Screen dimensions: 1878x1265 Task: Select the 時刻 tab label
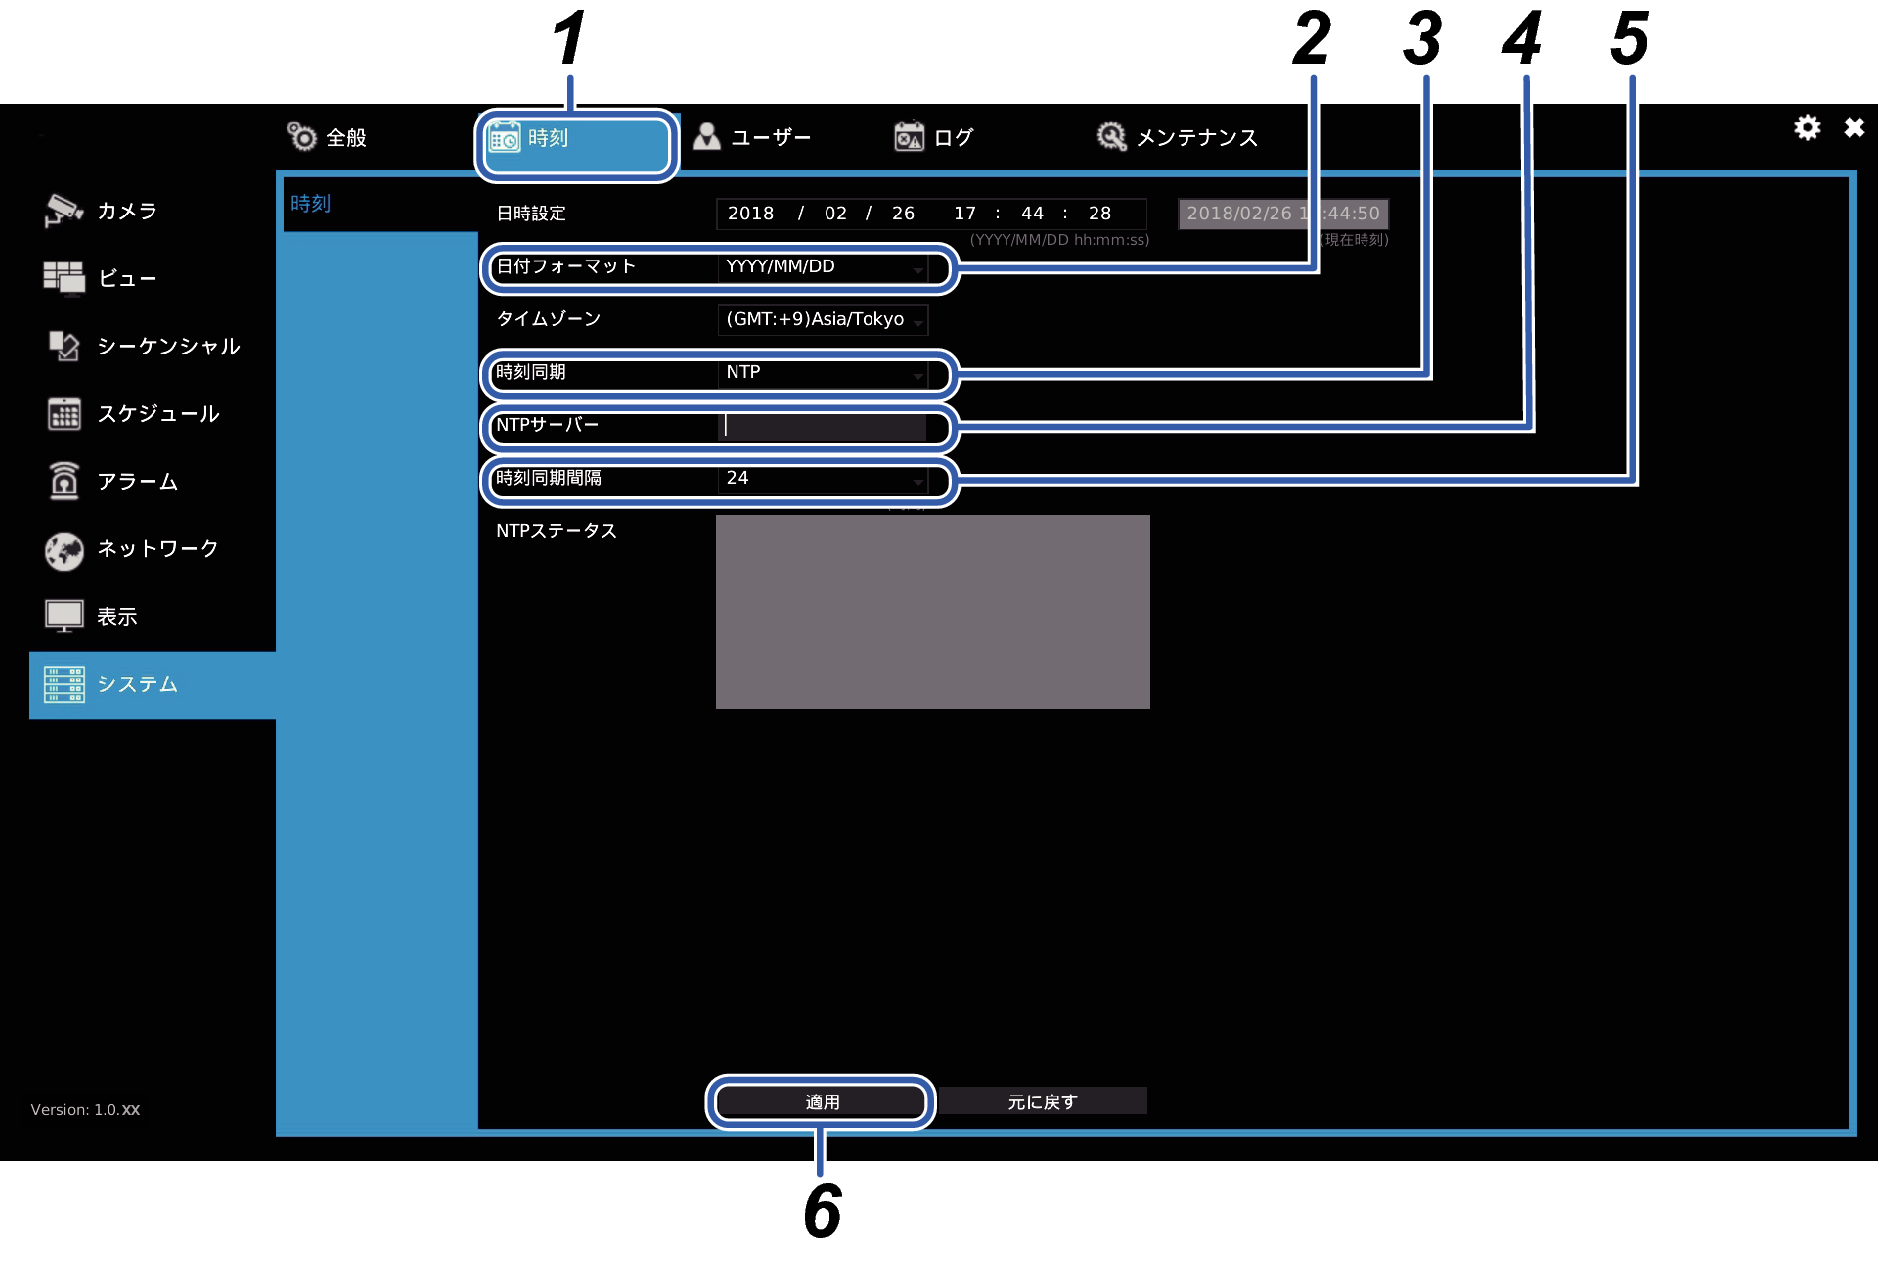[x=548, y=137]
